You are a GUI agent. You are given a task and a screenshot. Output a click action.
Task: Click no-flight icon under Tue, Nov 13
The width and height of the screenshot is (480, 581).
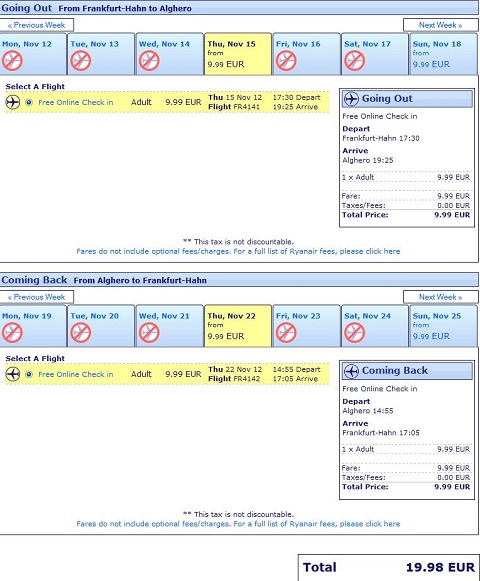81,61
